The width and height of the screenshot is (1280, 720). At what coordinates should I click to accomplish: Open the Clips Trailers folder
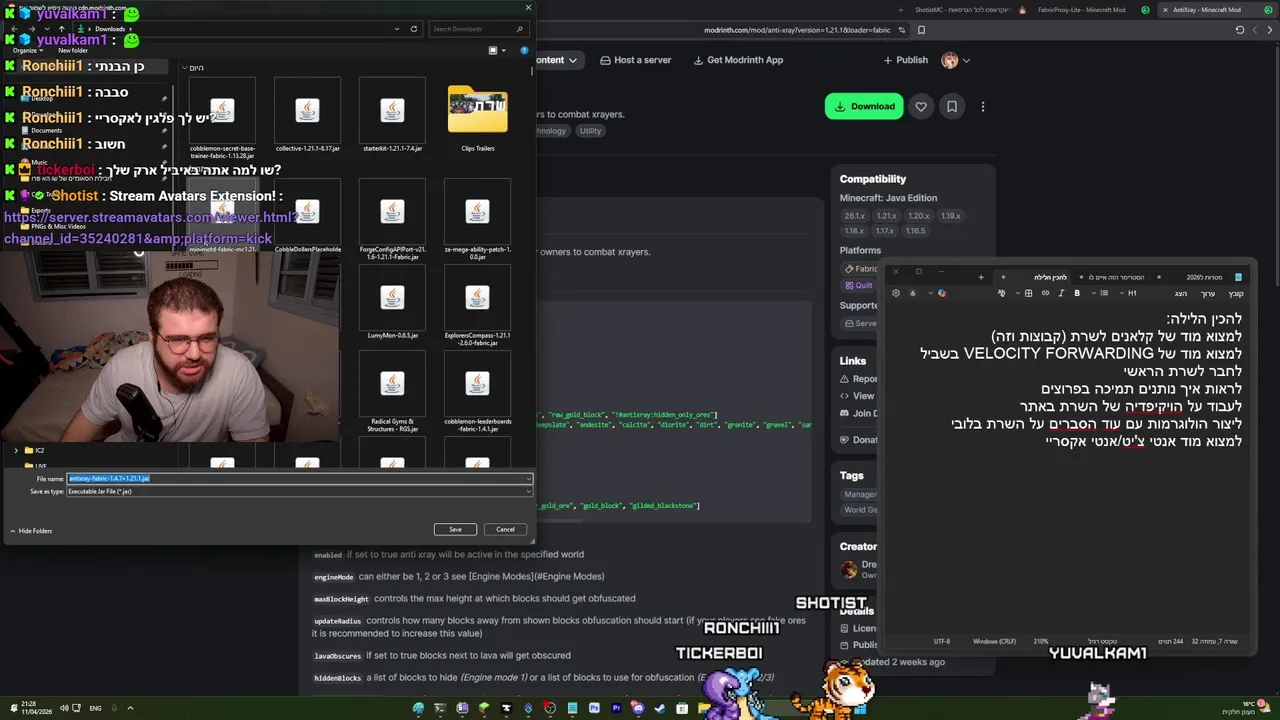477,117
